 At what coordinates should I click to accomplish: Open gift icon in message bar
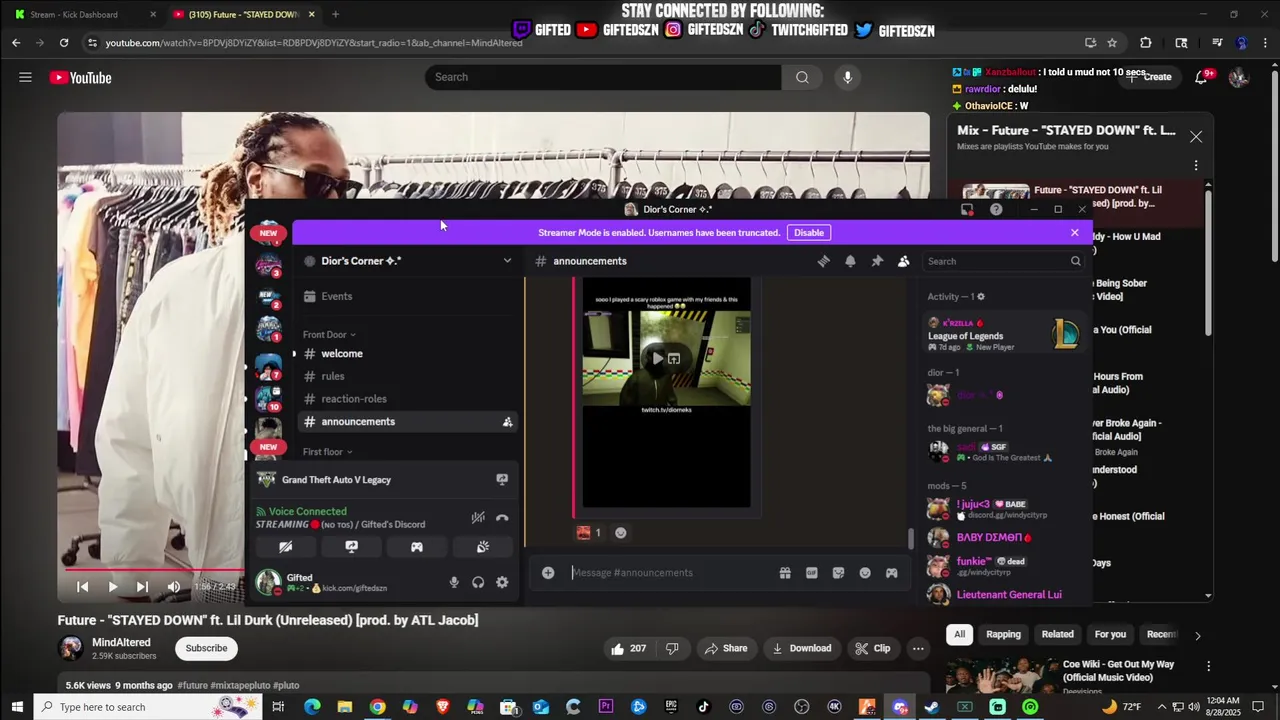[x=785, y=573]
